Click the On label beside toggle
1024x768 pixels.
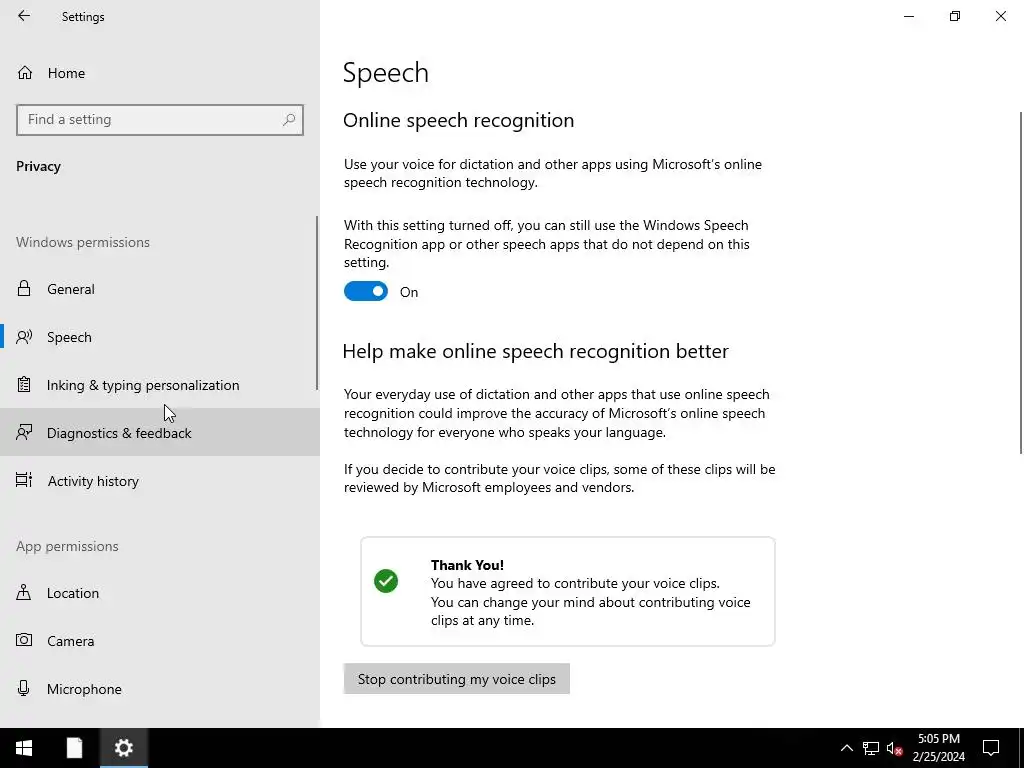click(409, 292)
